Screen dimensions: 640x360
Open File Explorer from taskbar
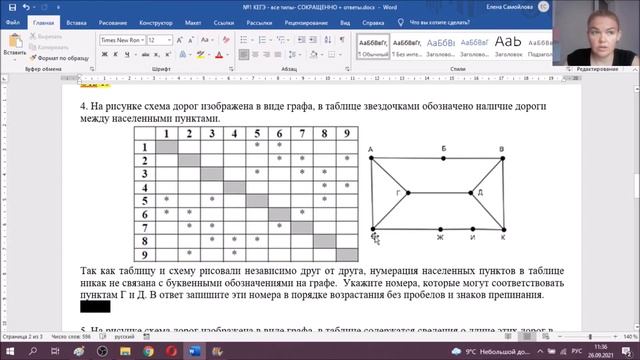(x=125, y=351)
